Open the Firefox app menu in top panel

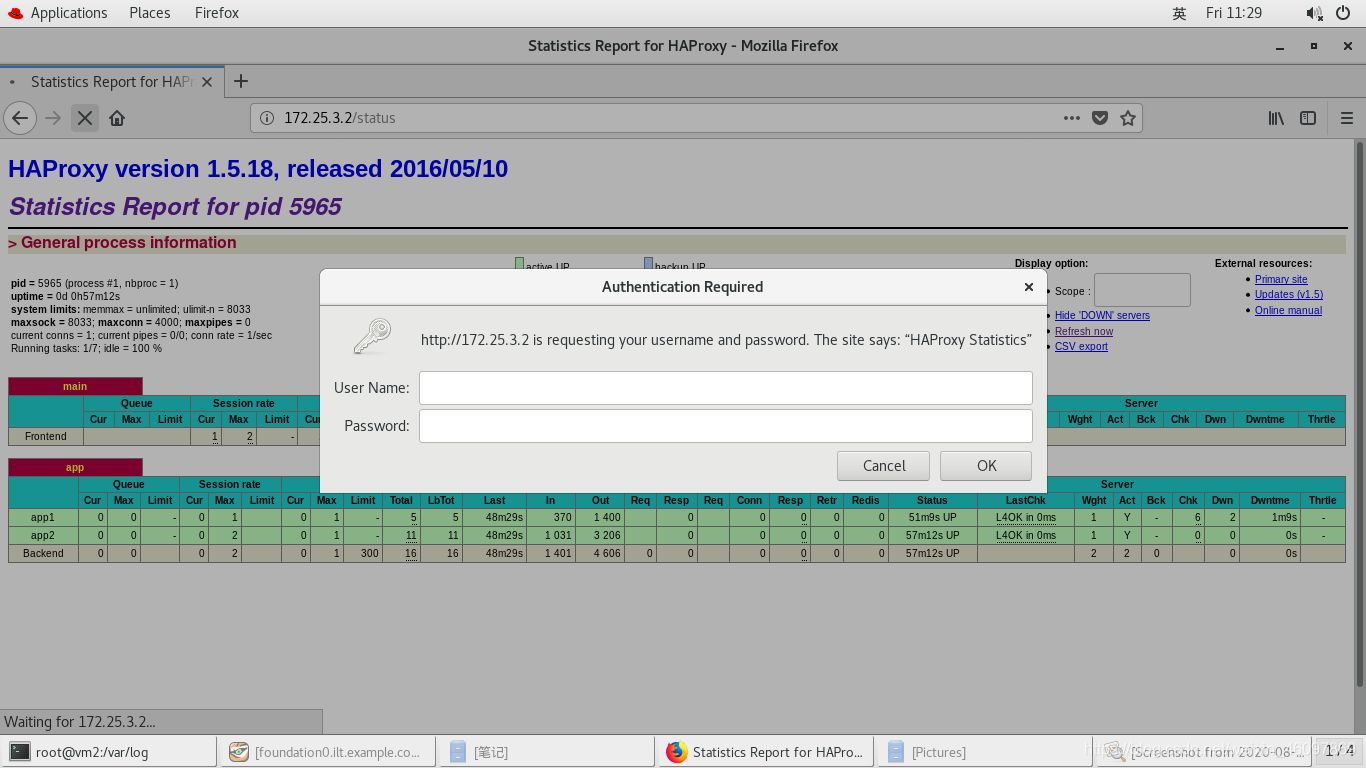pos(217,13)
